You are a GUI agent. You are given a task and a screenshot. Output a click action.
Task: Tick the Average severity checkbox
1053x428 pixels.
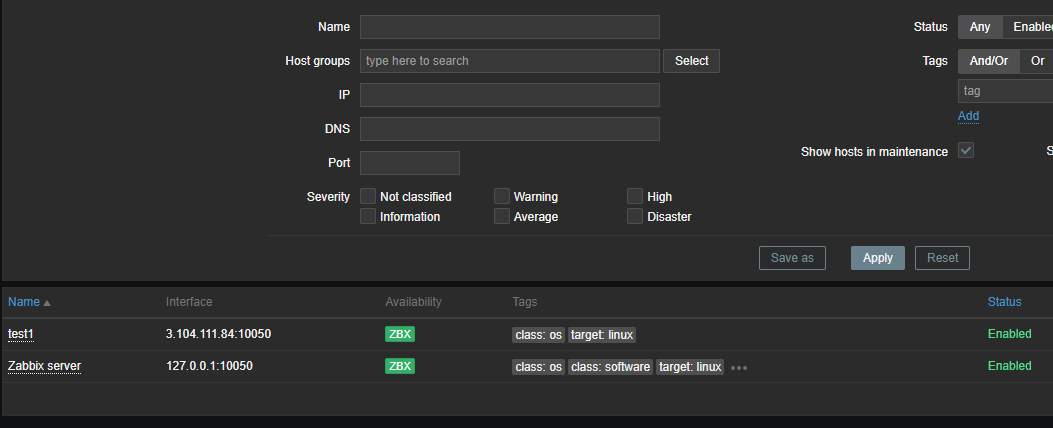(502, 216)
